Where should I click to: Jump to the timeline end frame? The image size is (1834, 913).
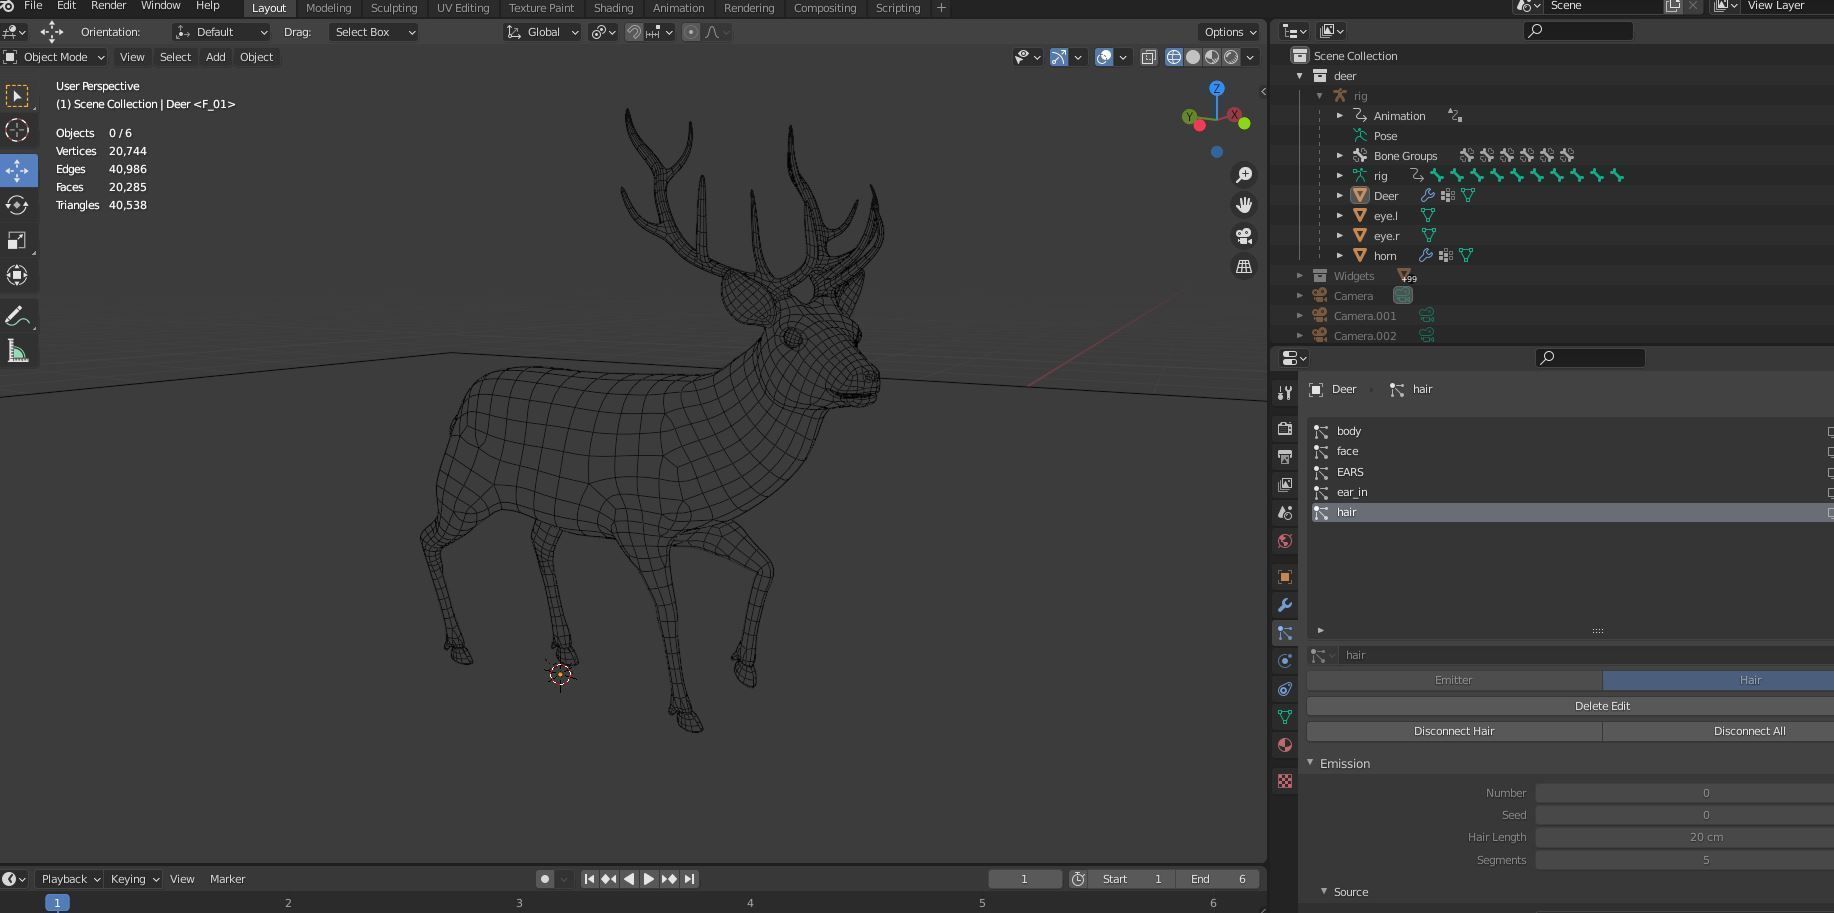point(689,879)
